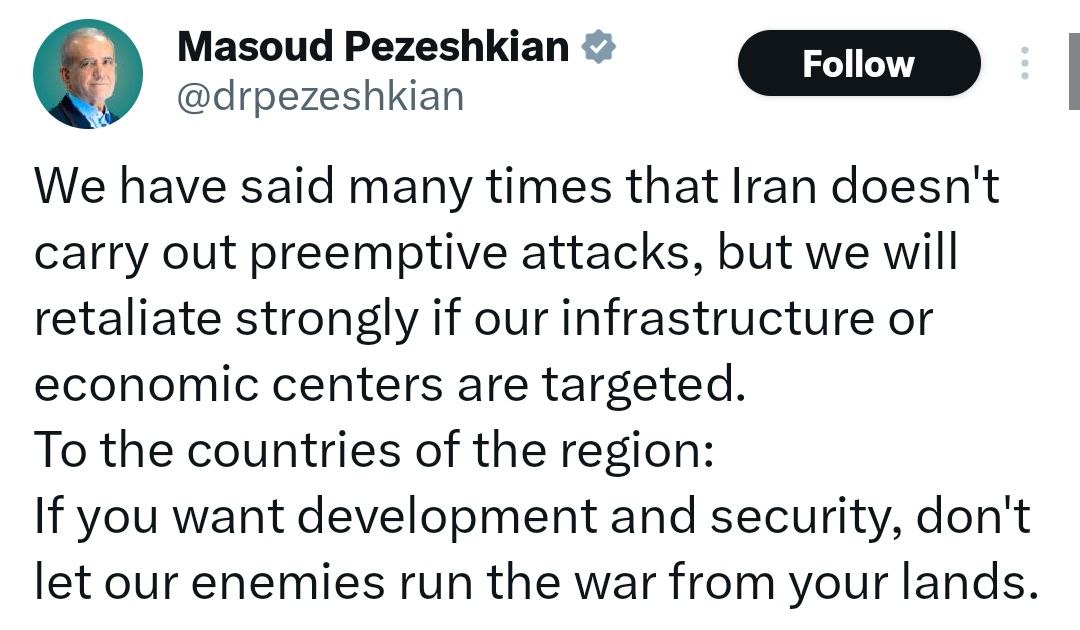This screenshot has width=1080, height=630.
Task: Click the line "To the countries of the region:"
Action: pyautogui.click(x=373, y=451)
